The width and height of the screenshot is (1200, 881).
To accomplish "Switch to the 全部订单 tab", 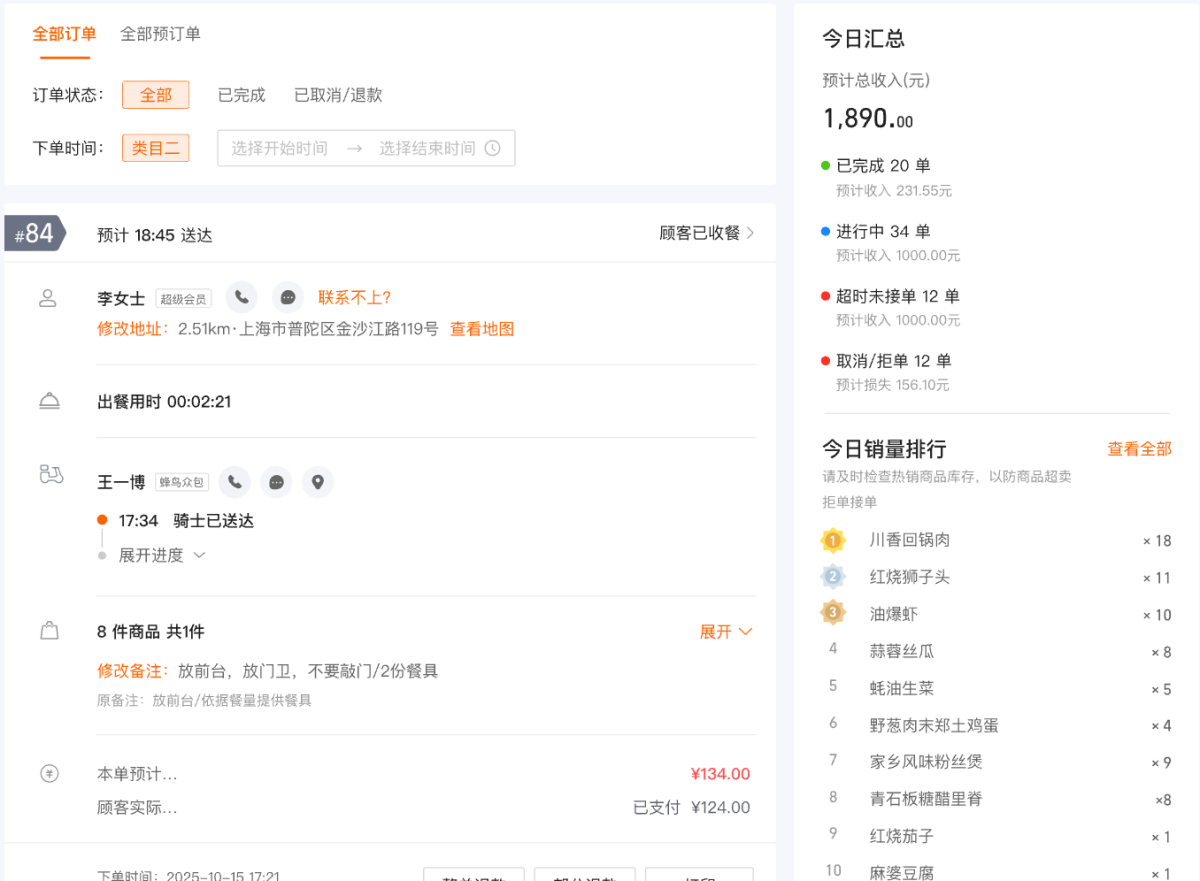I will point(64,33).
